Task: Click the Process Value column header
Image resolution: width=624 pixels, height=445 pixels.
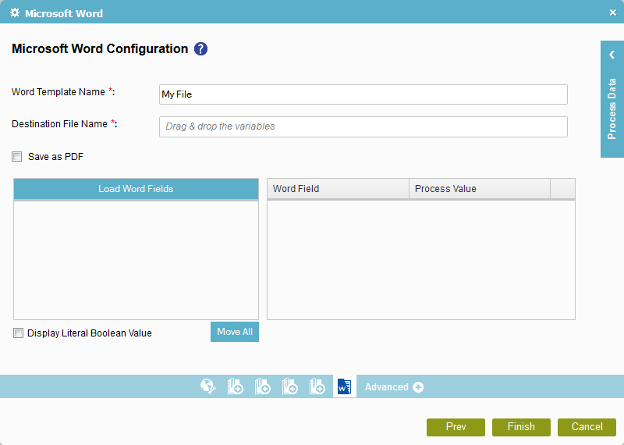Action: 480,189
